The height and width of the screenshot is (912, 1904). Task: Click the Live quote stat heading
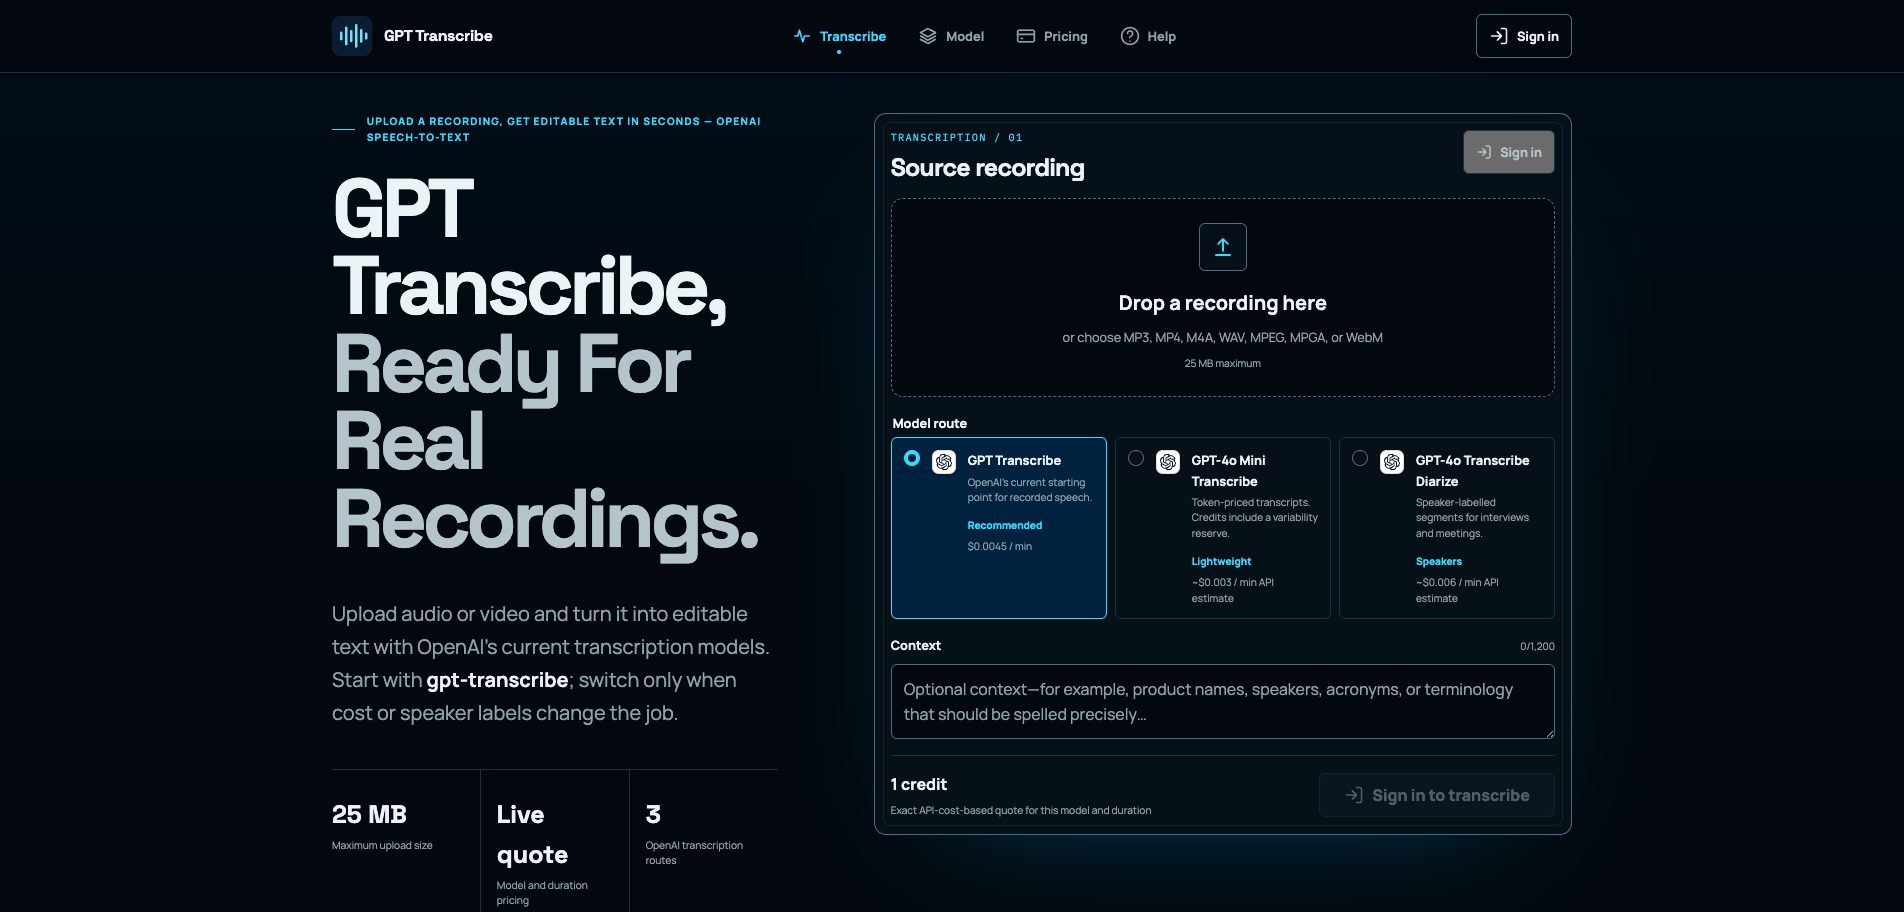click(x=532, y=835)
